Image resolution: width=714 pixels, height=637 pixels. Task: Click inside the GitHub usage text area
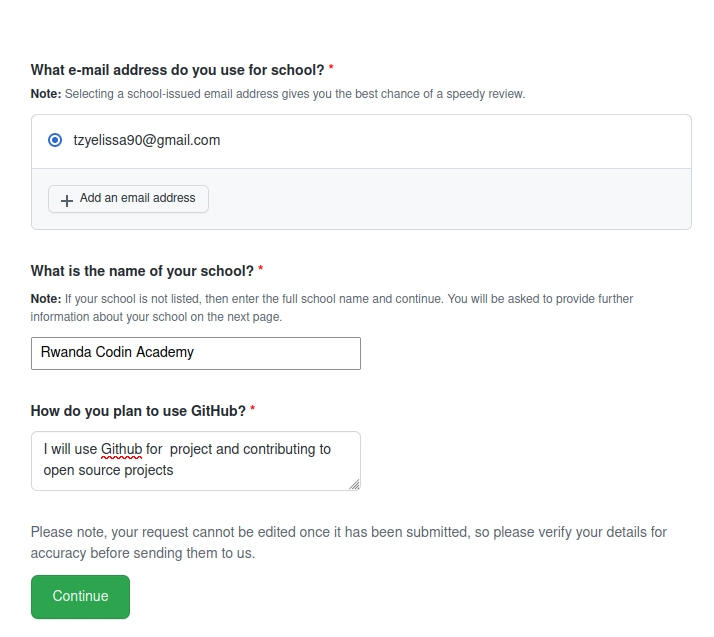(196, 461)
